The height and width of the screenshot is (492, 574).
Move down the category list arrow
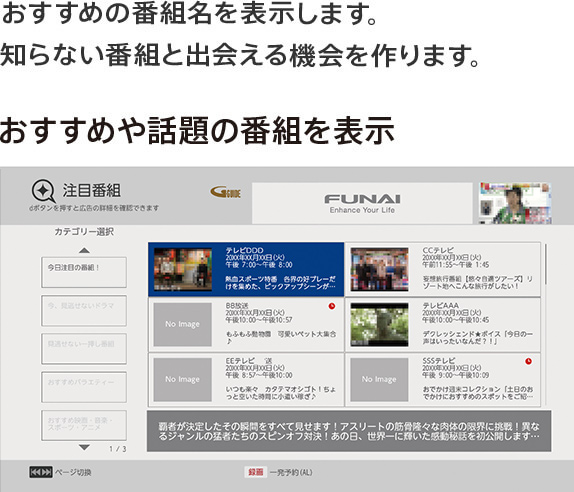84,447
